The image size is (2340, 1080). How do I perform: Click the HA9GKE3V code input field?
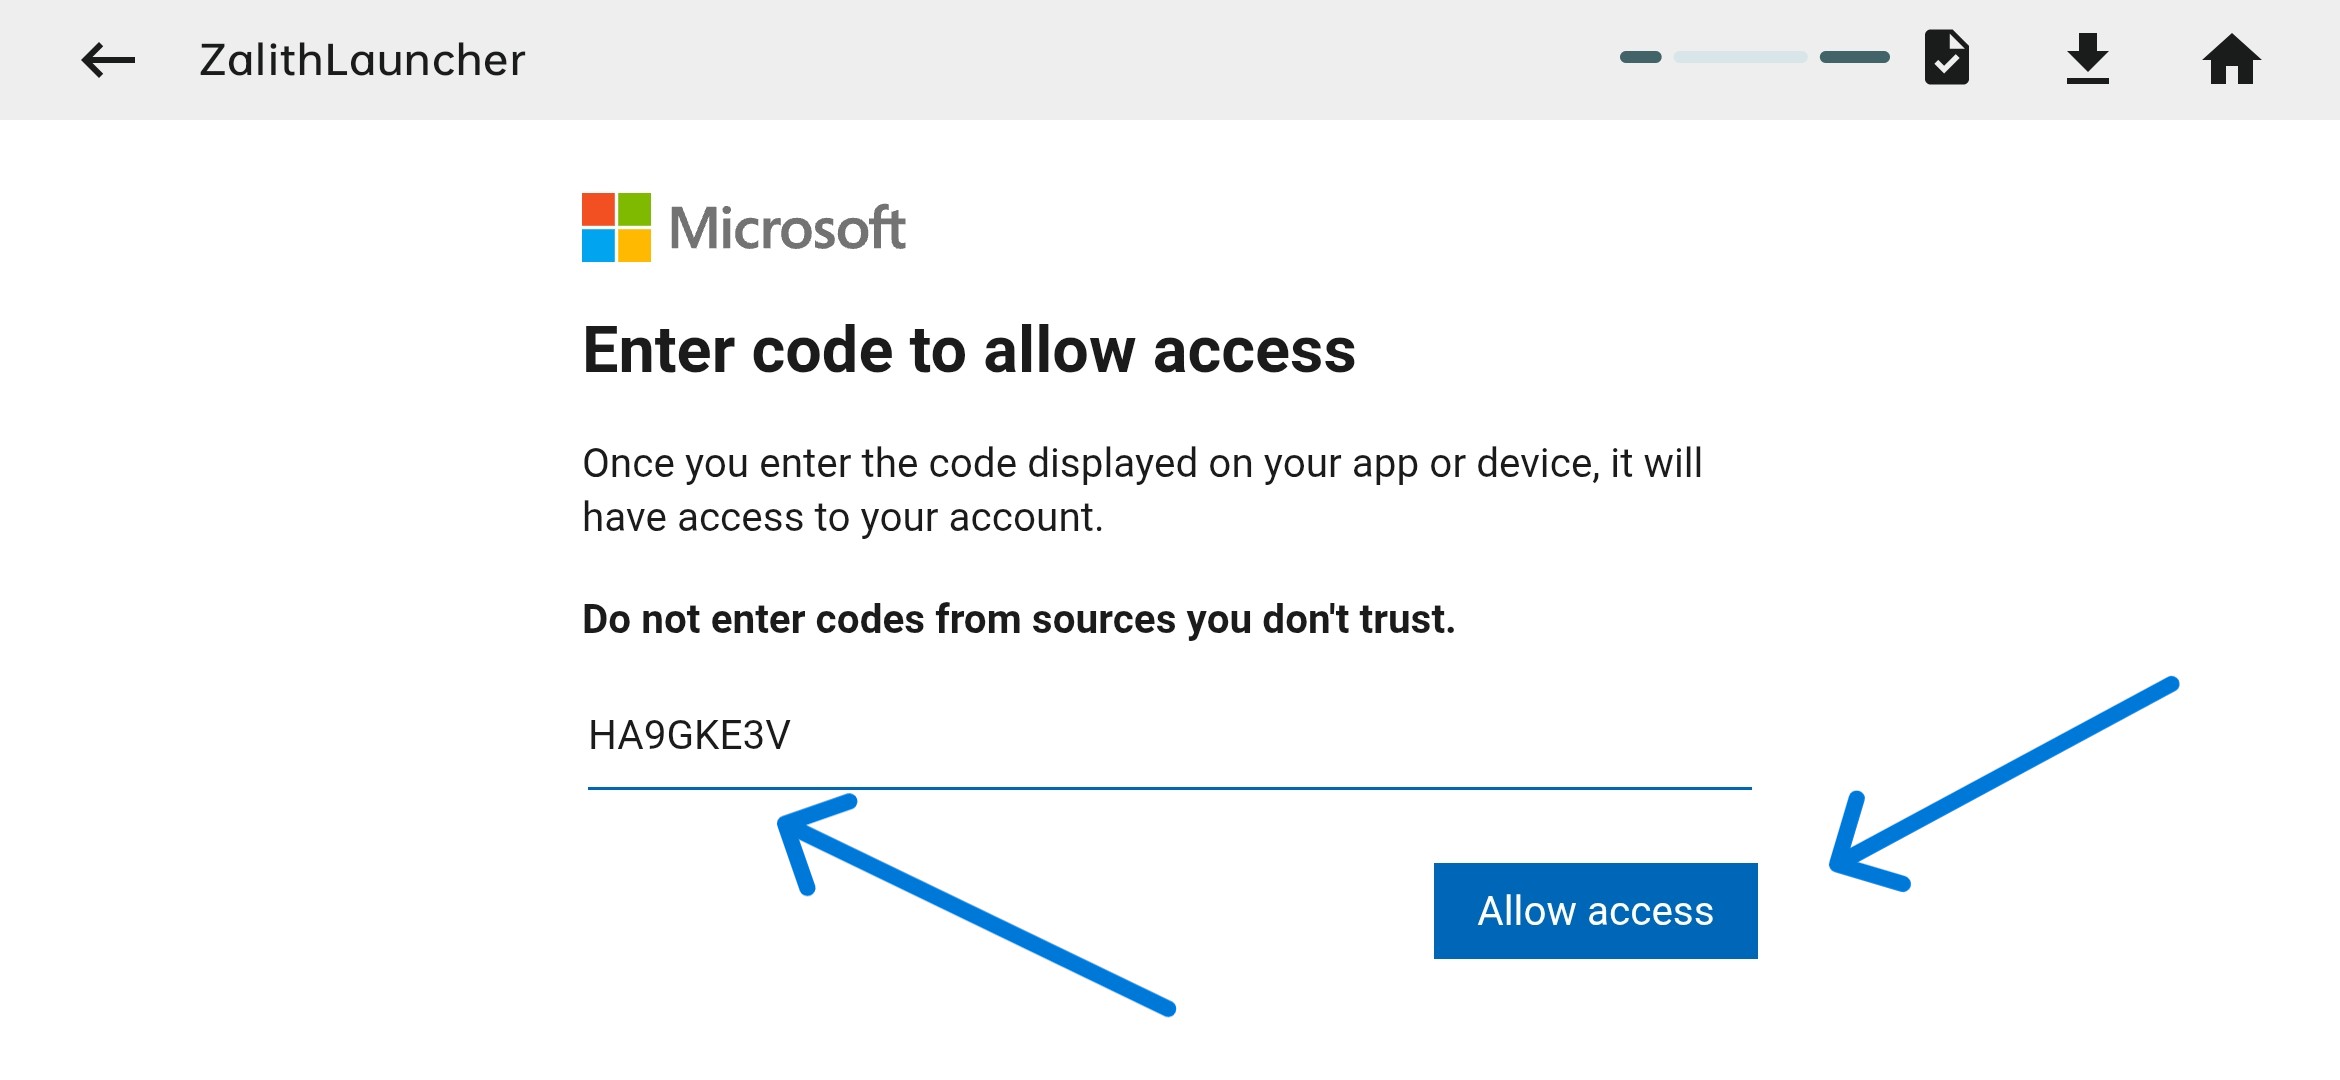(688, 733)
